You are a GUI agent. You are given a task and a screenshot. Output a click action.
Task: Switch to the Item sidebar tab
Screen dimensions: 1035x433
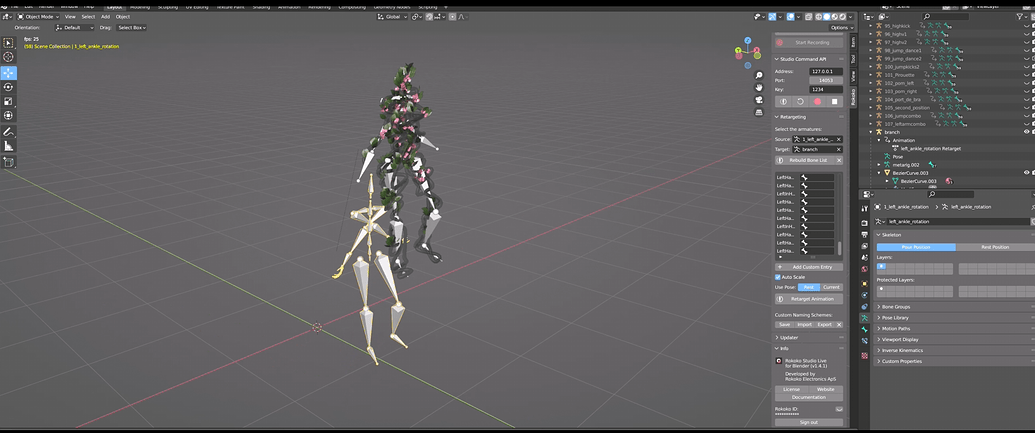pos(853,41)
